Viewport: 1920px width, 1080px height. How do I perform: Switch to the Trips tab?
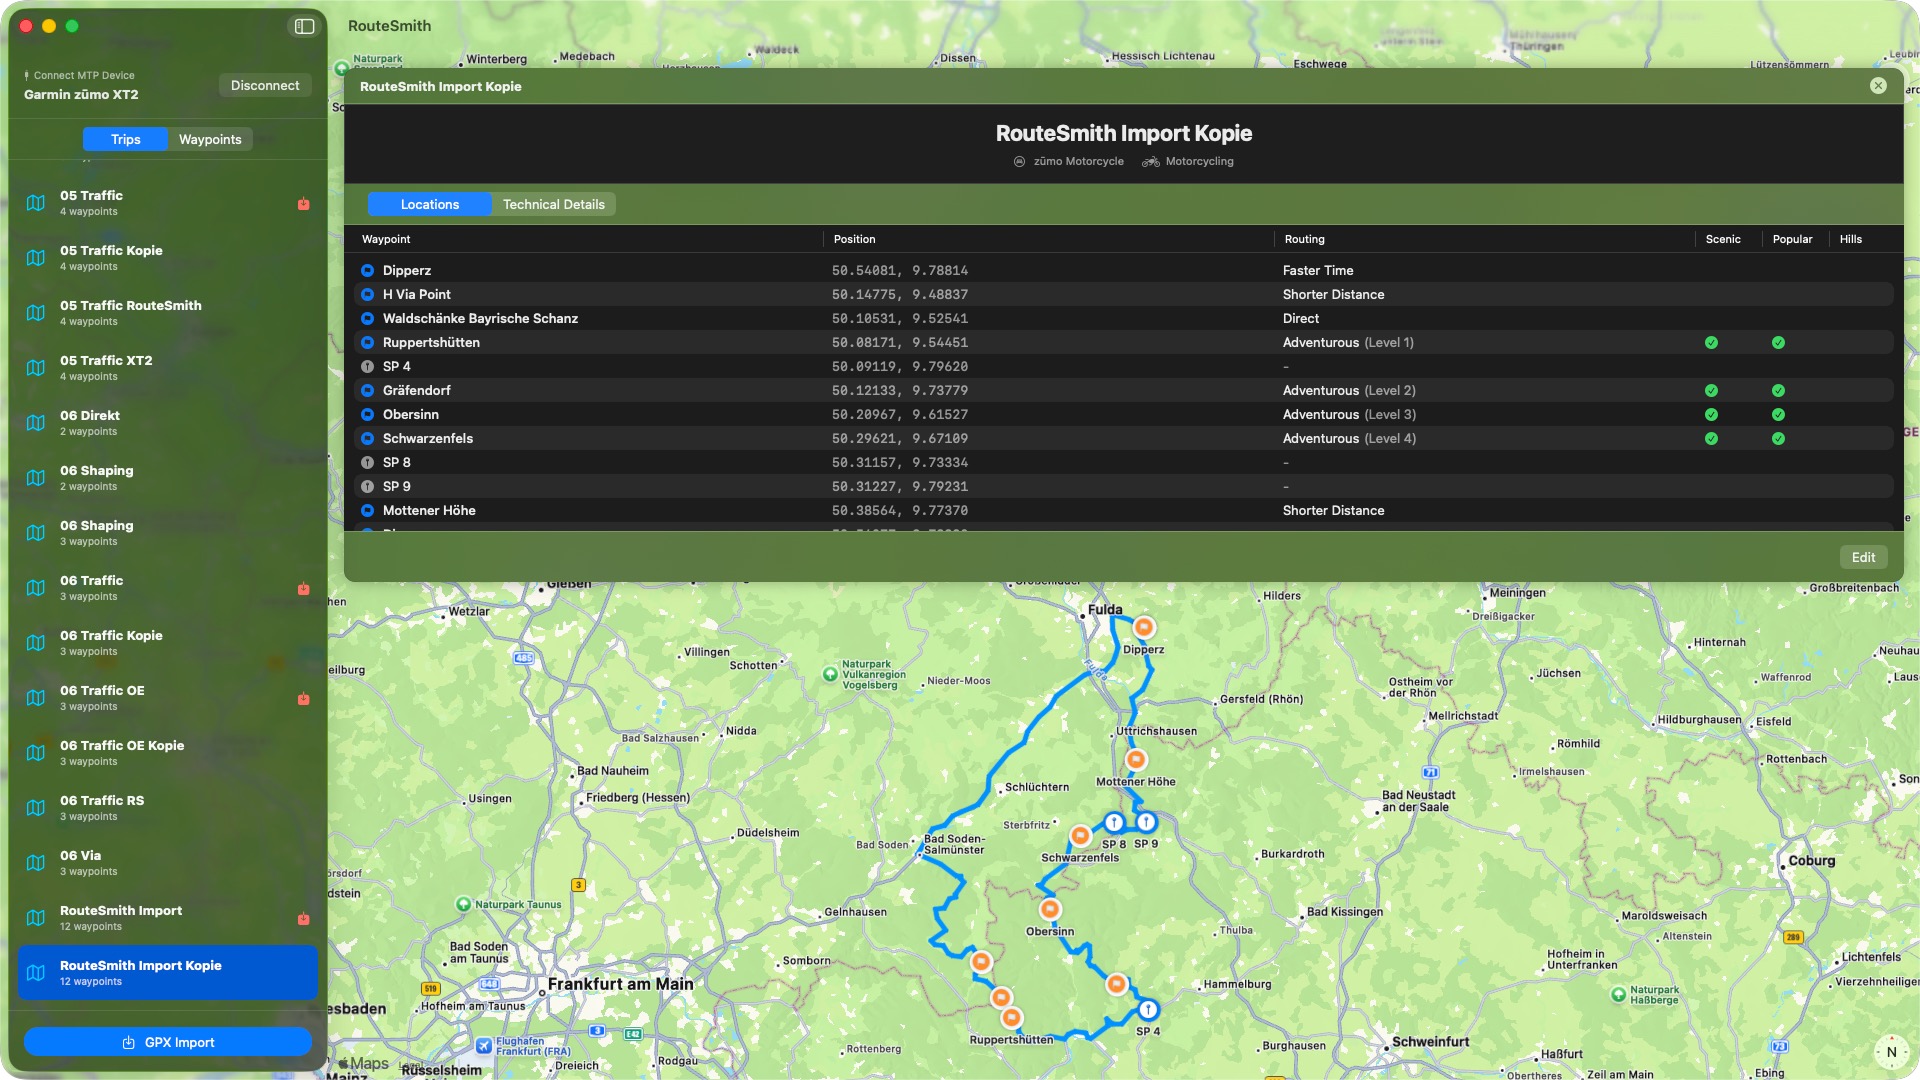point(125,139)
